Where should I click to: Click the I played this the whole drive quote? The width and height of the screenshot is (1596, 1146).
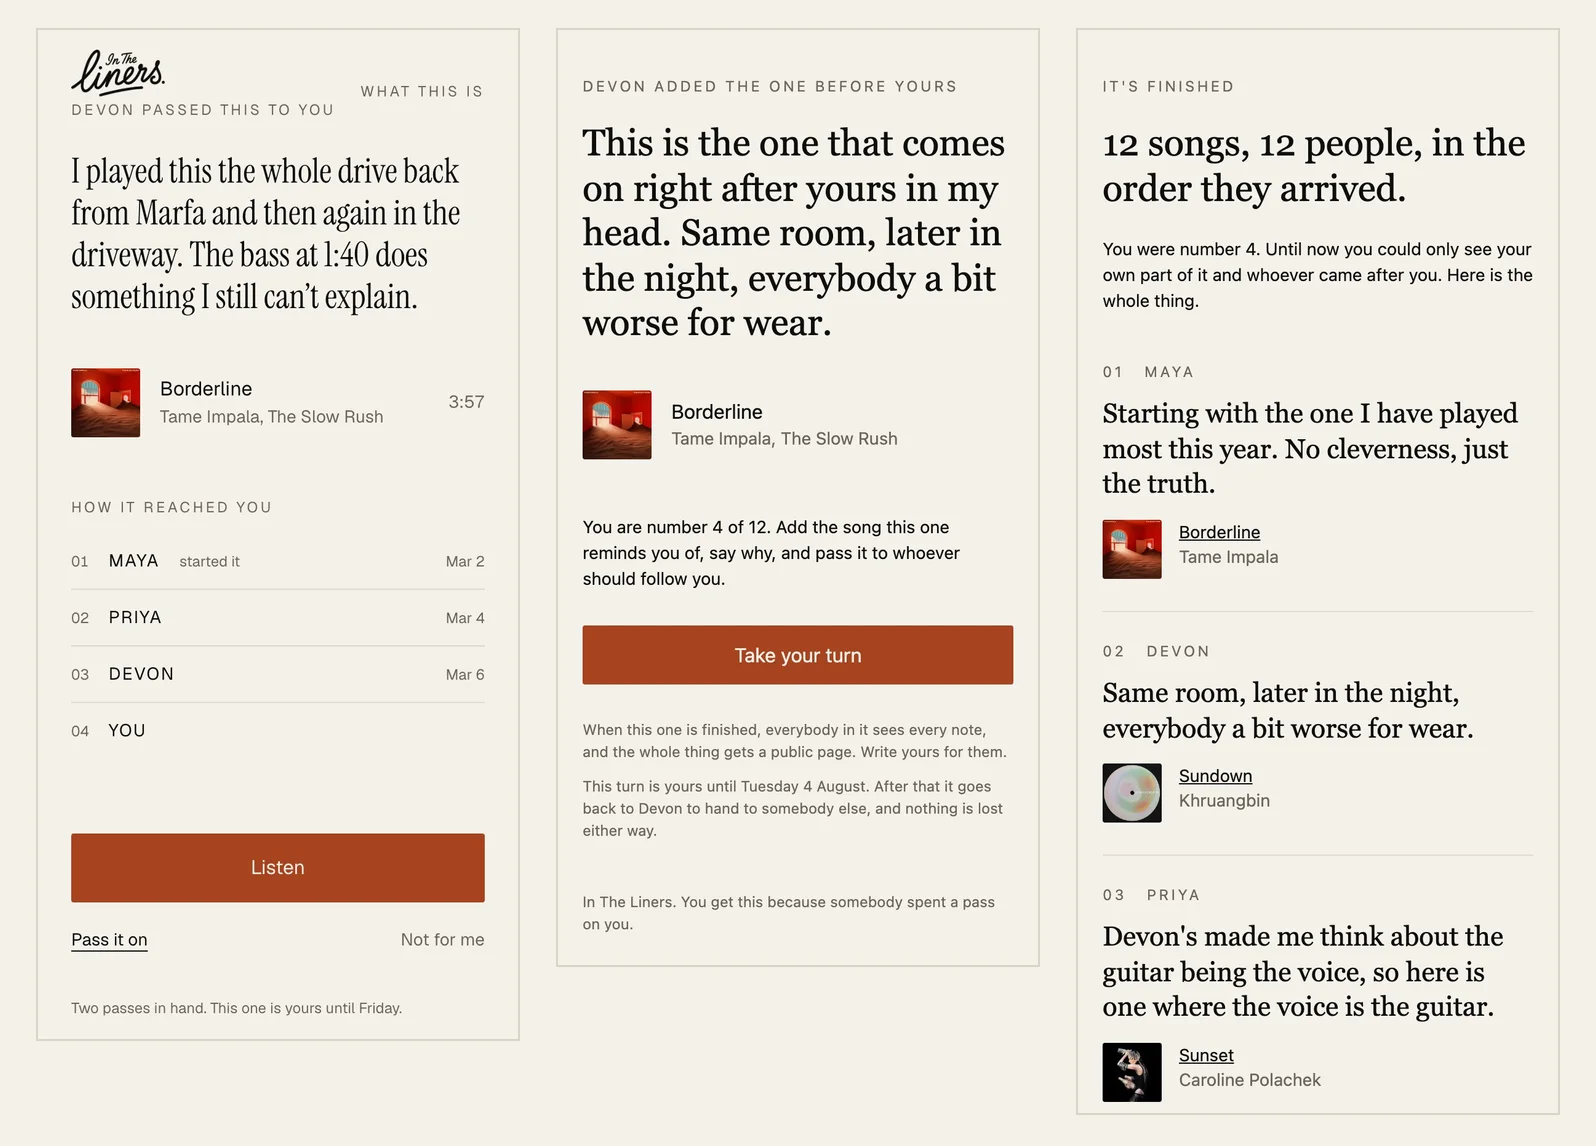pyautogui.click(x=265, y=234)
